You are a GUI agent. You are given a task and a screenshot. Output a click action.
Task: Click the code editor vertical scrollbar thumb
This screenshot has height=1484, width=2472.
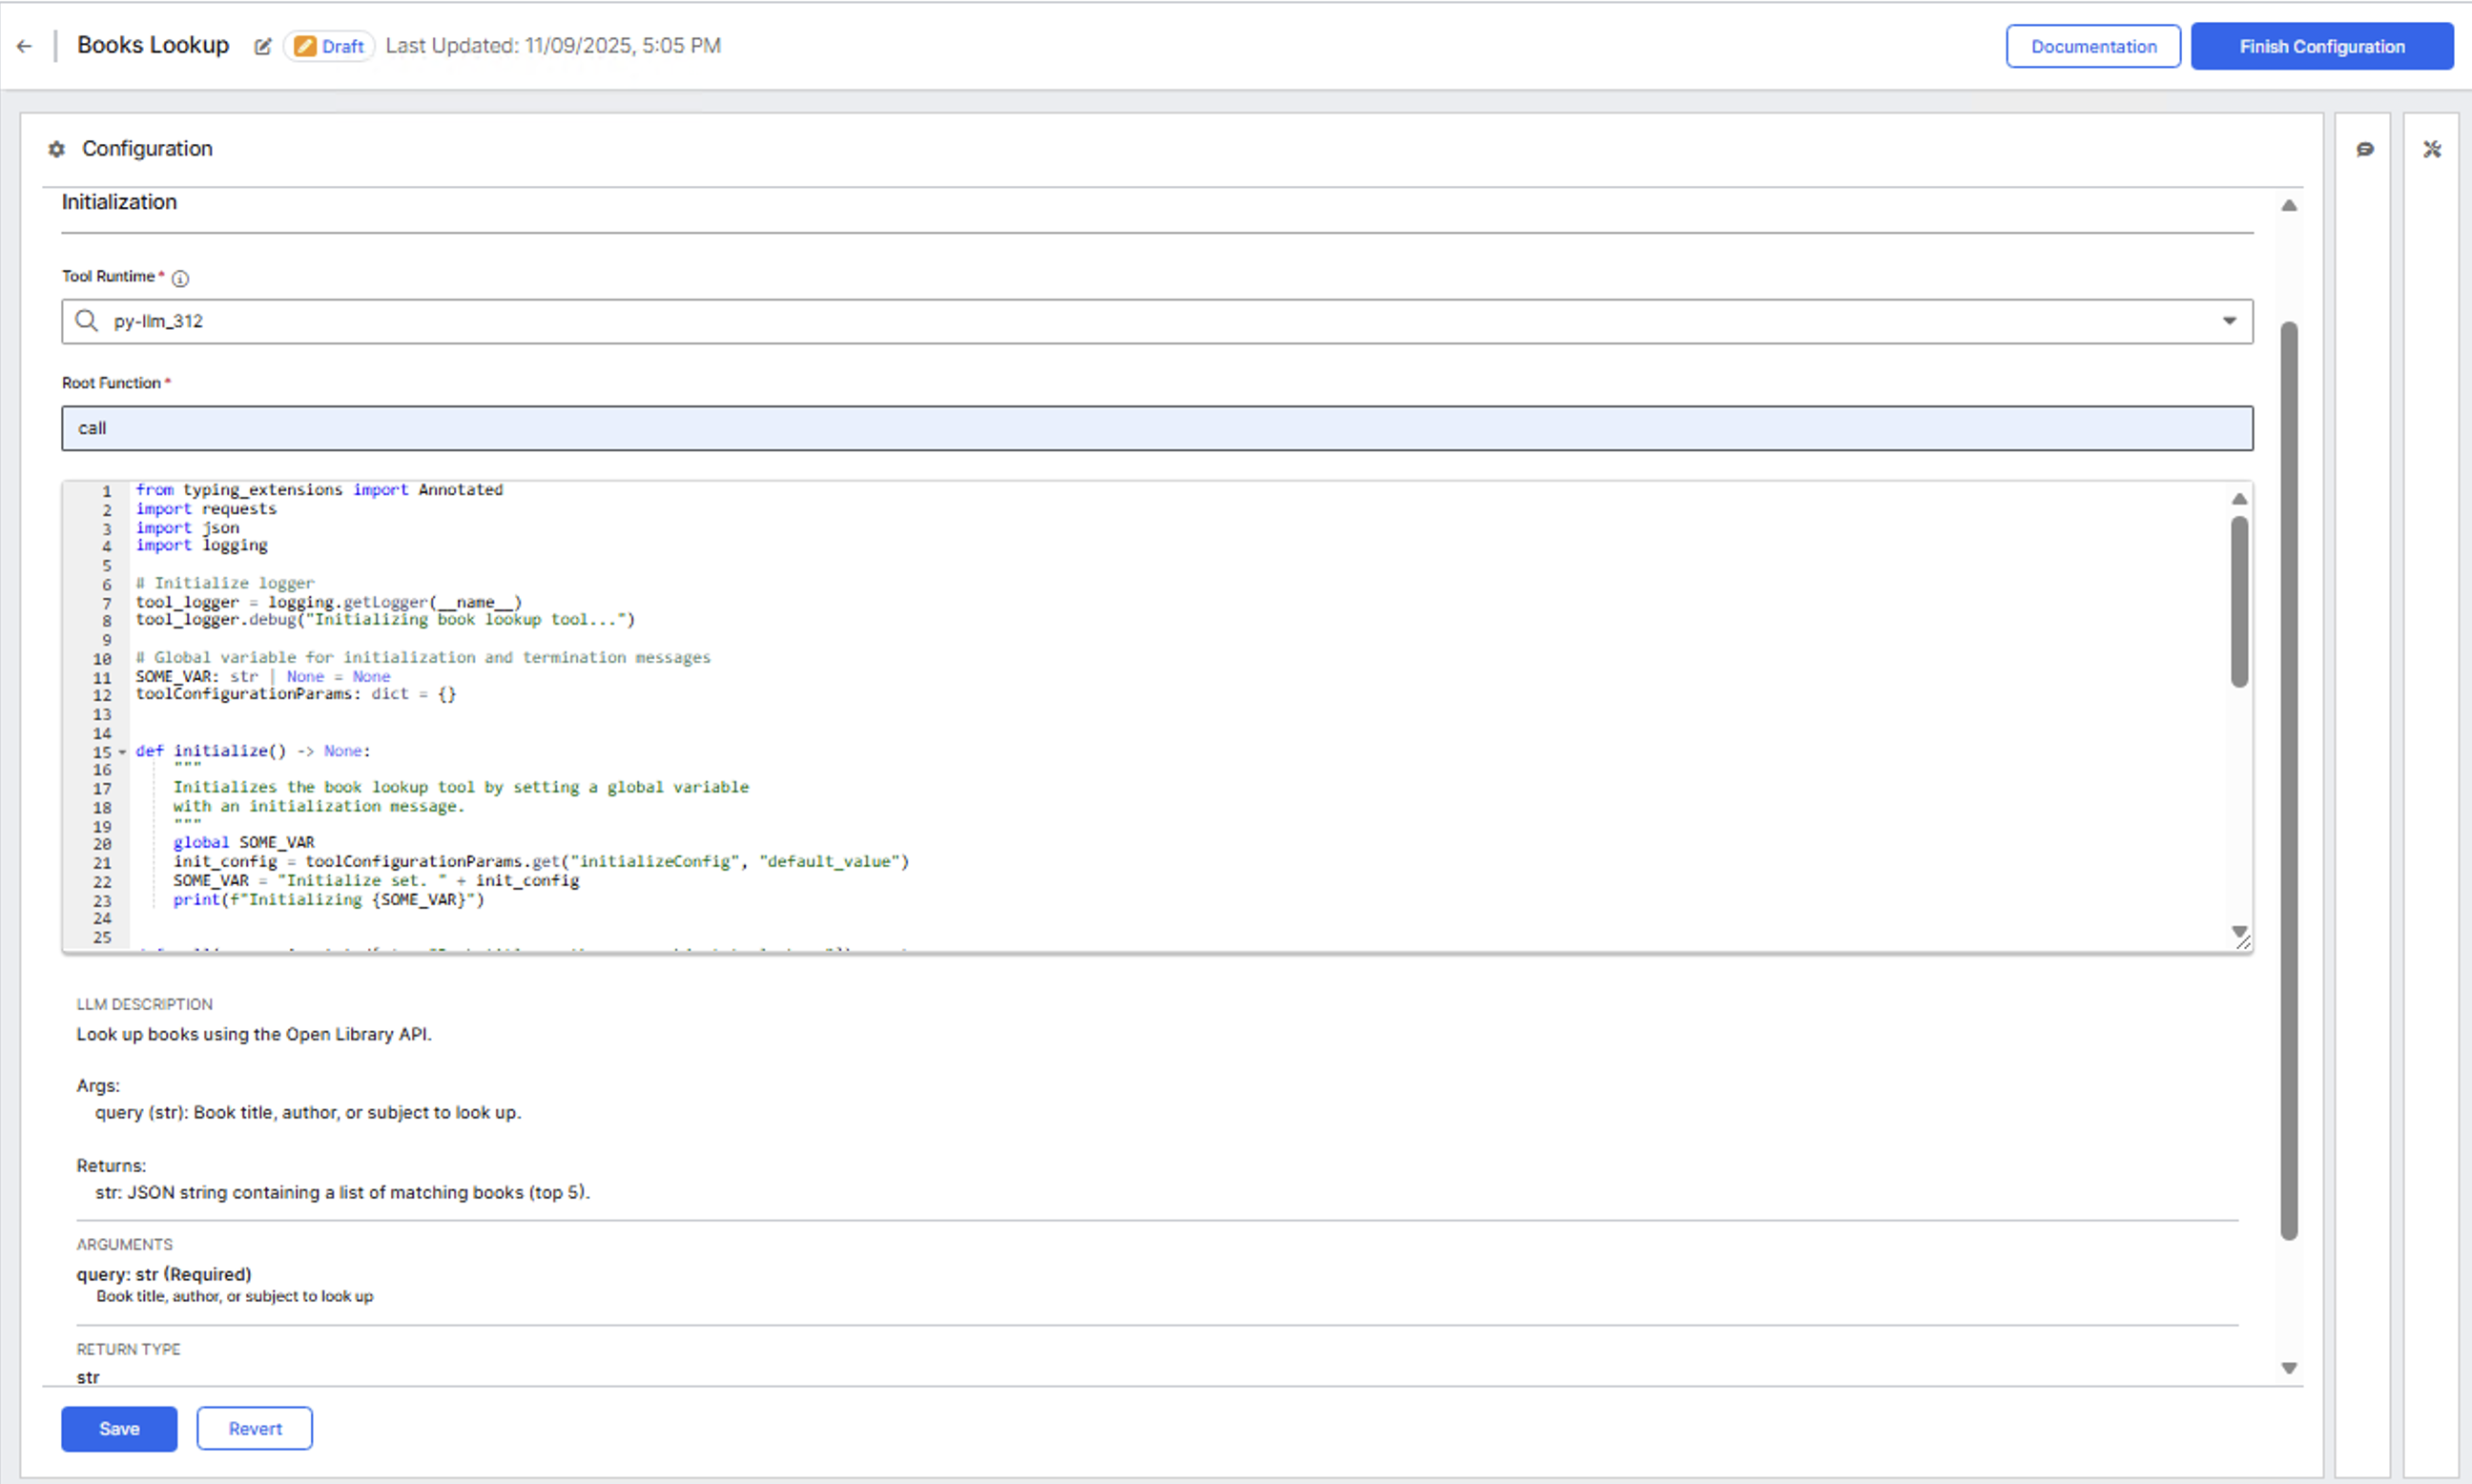click(x=2240, y=600)
